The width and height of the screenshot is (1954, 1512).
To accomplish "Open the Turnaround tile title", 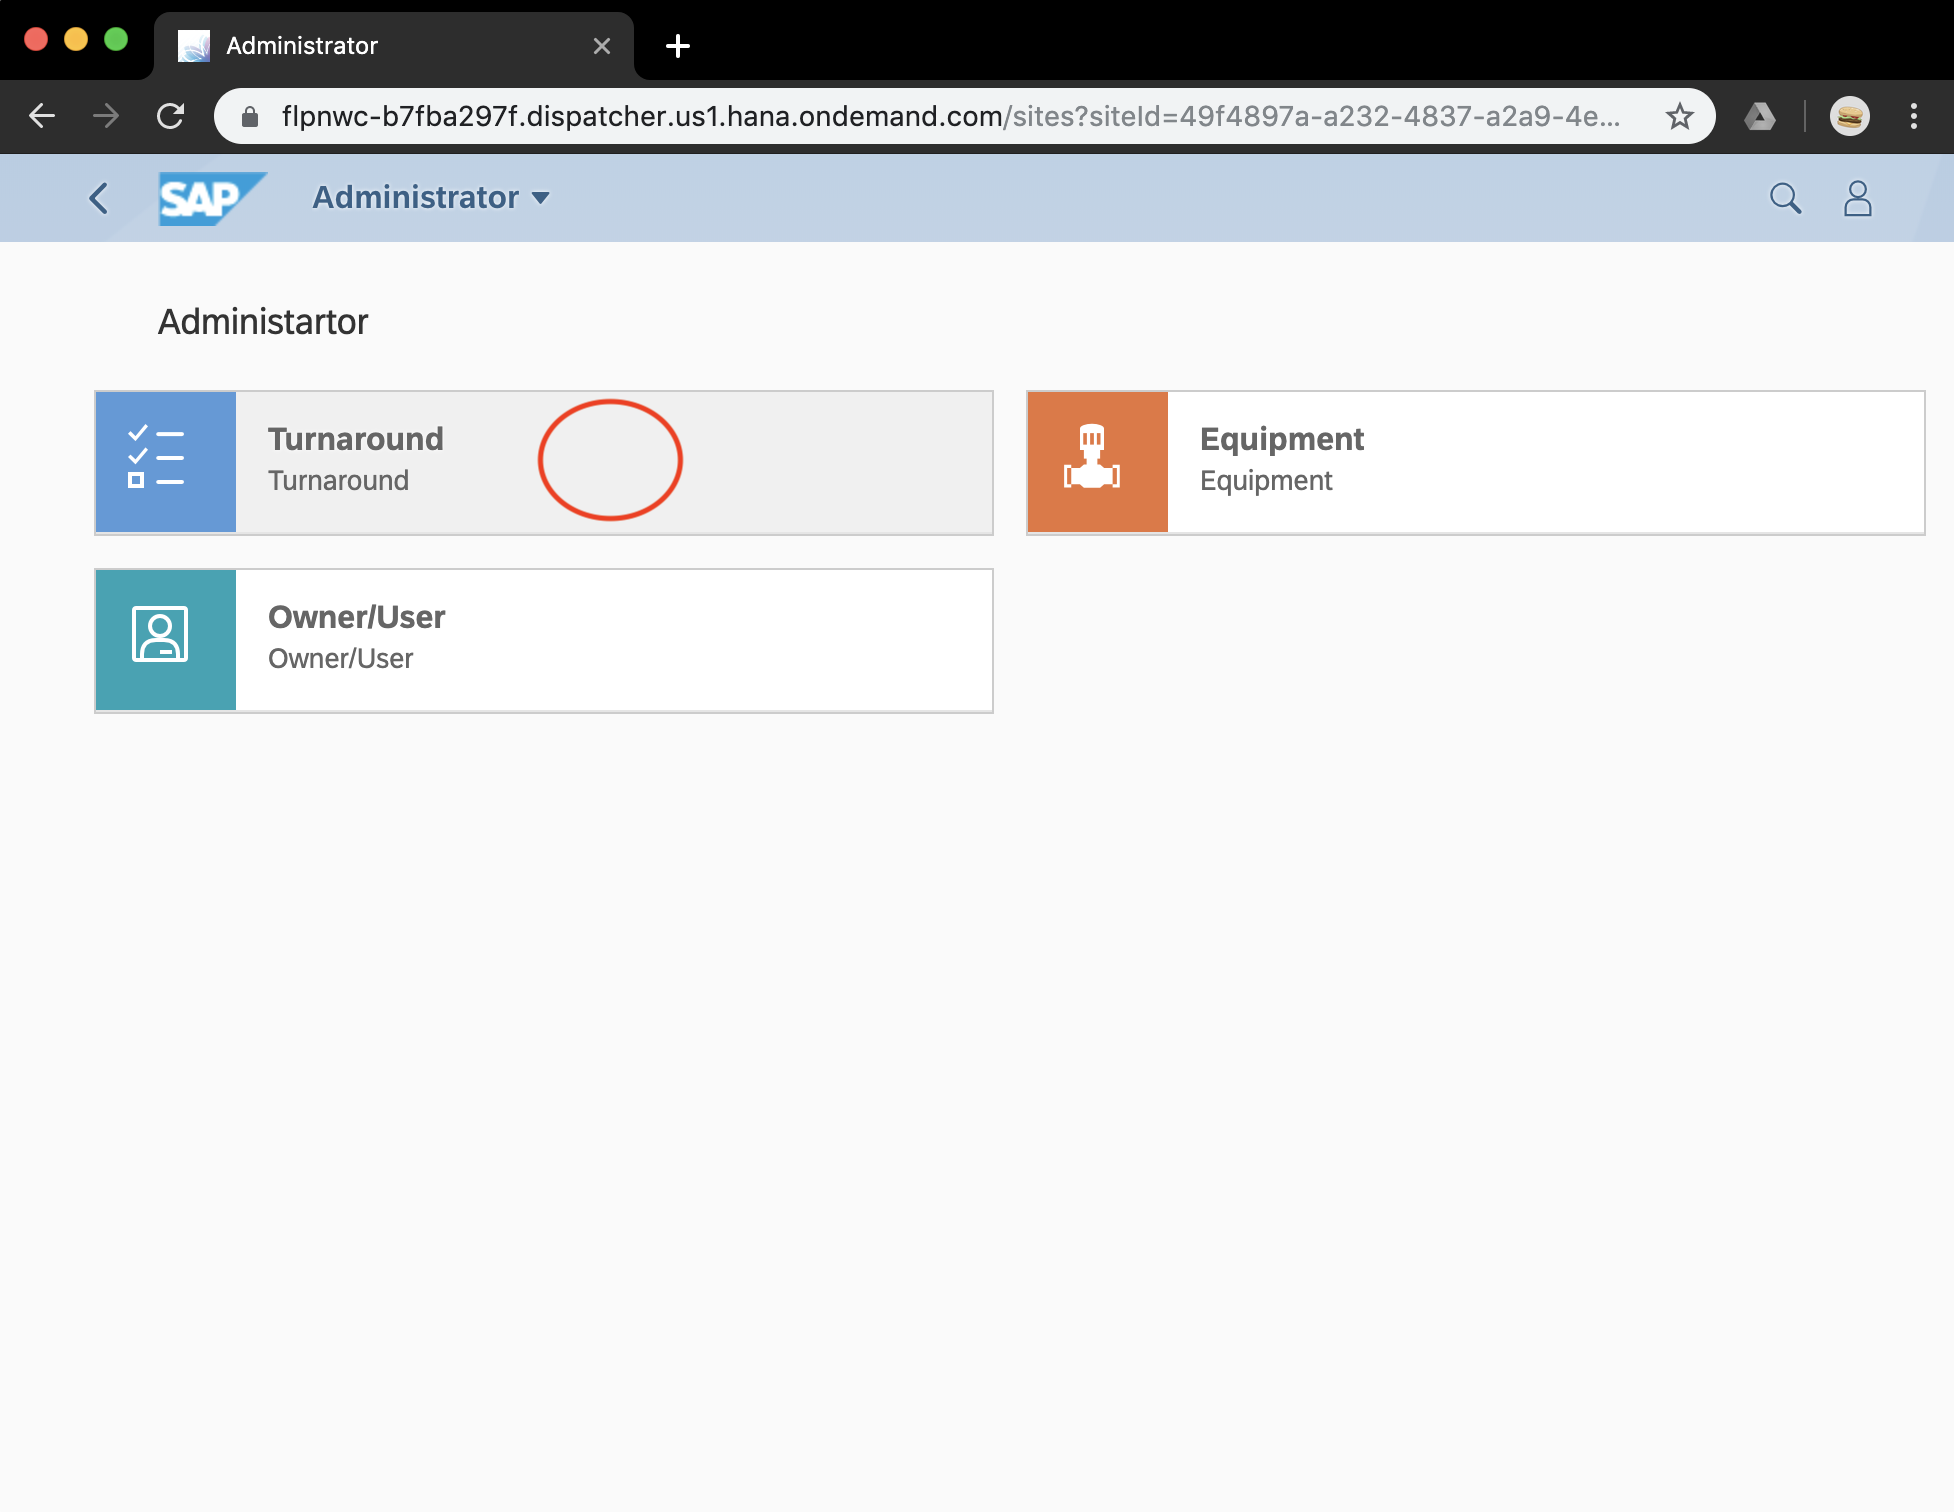I will [x=355, y=439].
